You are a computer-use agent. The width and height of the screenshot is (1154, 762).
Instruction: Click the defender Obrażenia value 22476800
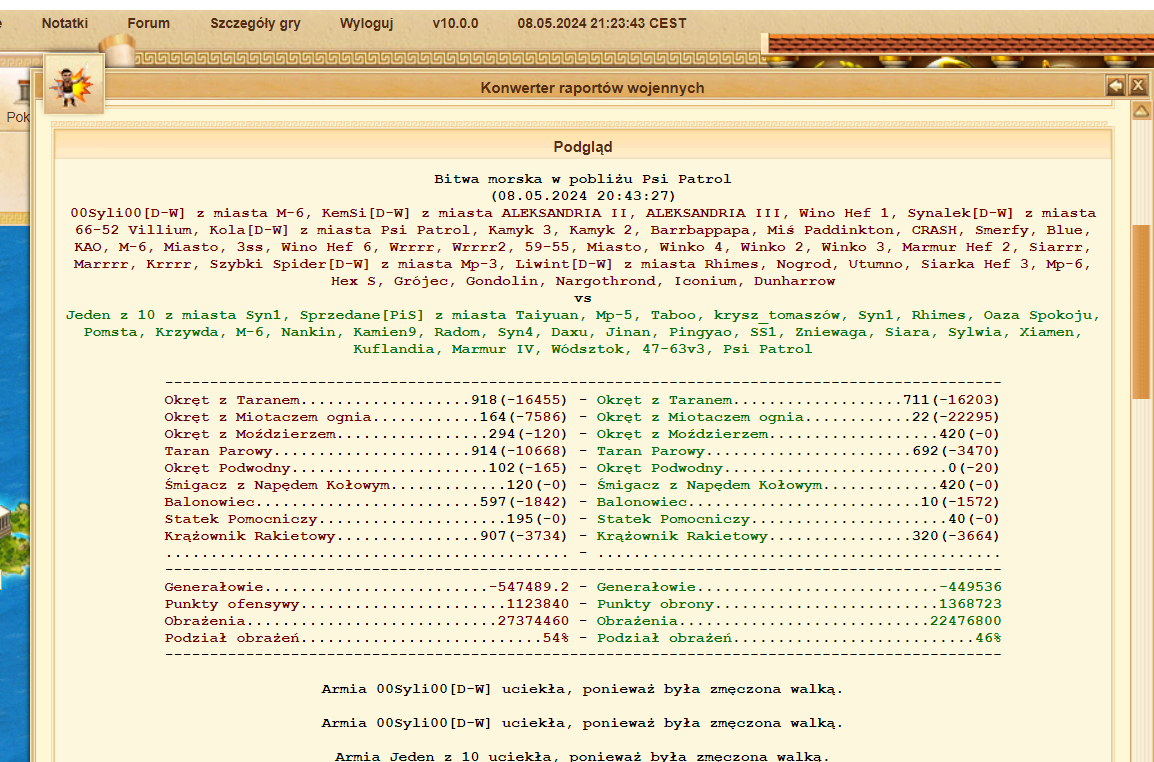[x=966, y=621]
